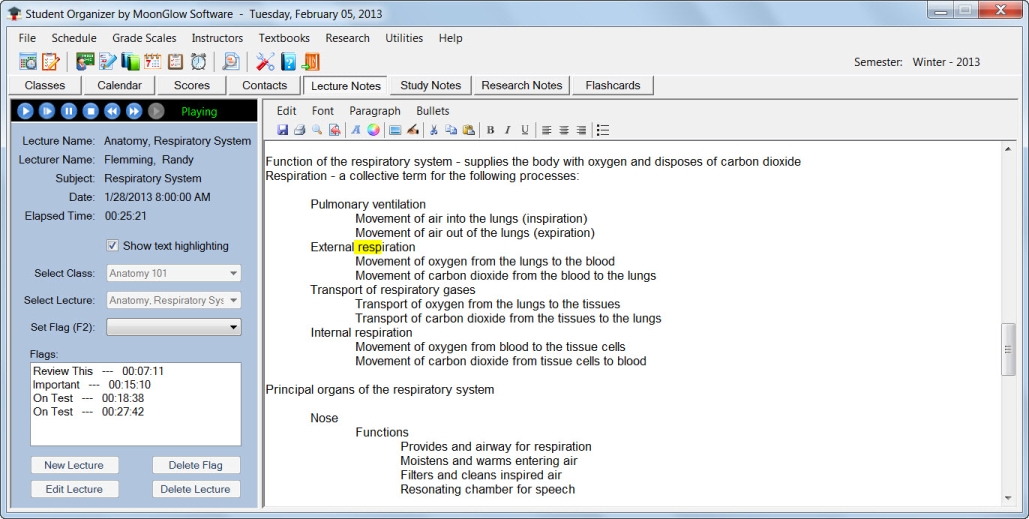Toggle bold formatting
This screenshot has height=519, width=1029.
(x=490, y=130)
